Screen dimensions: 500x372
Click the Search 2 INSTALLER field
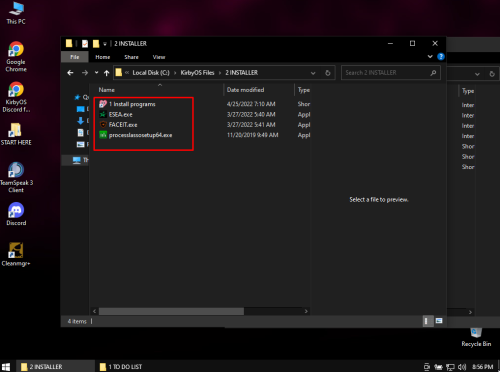387,73
